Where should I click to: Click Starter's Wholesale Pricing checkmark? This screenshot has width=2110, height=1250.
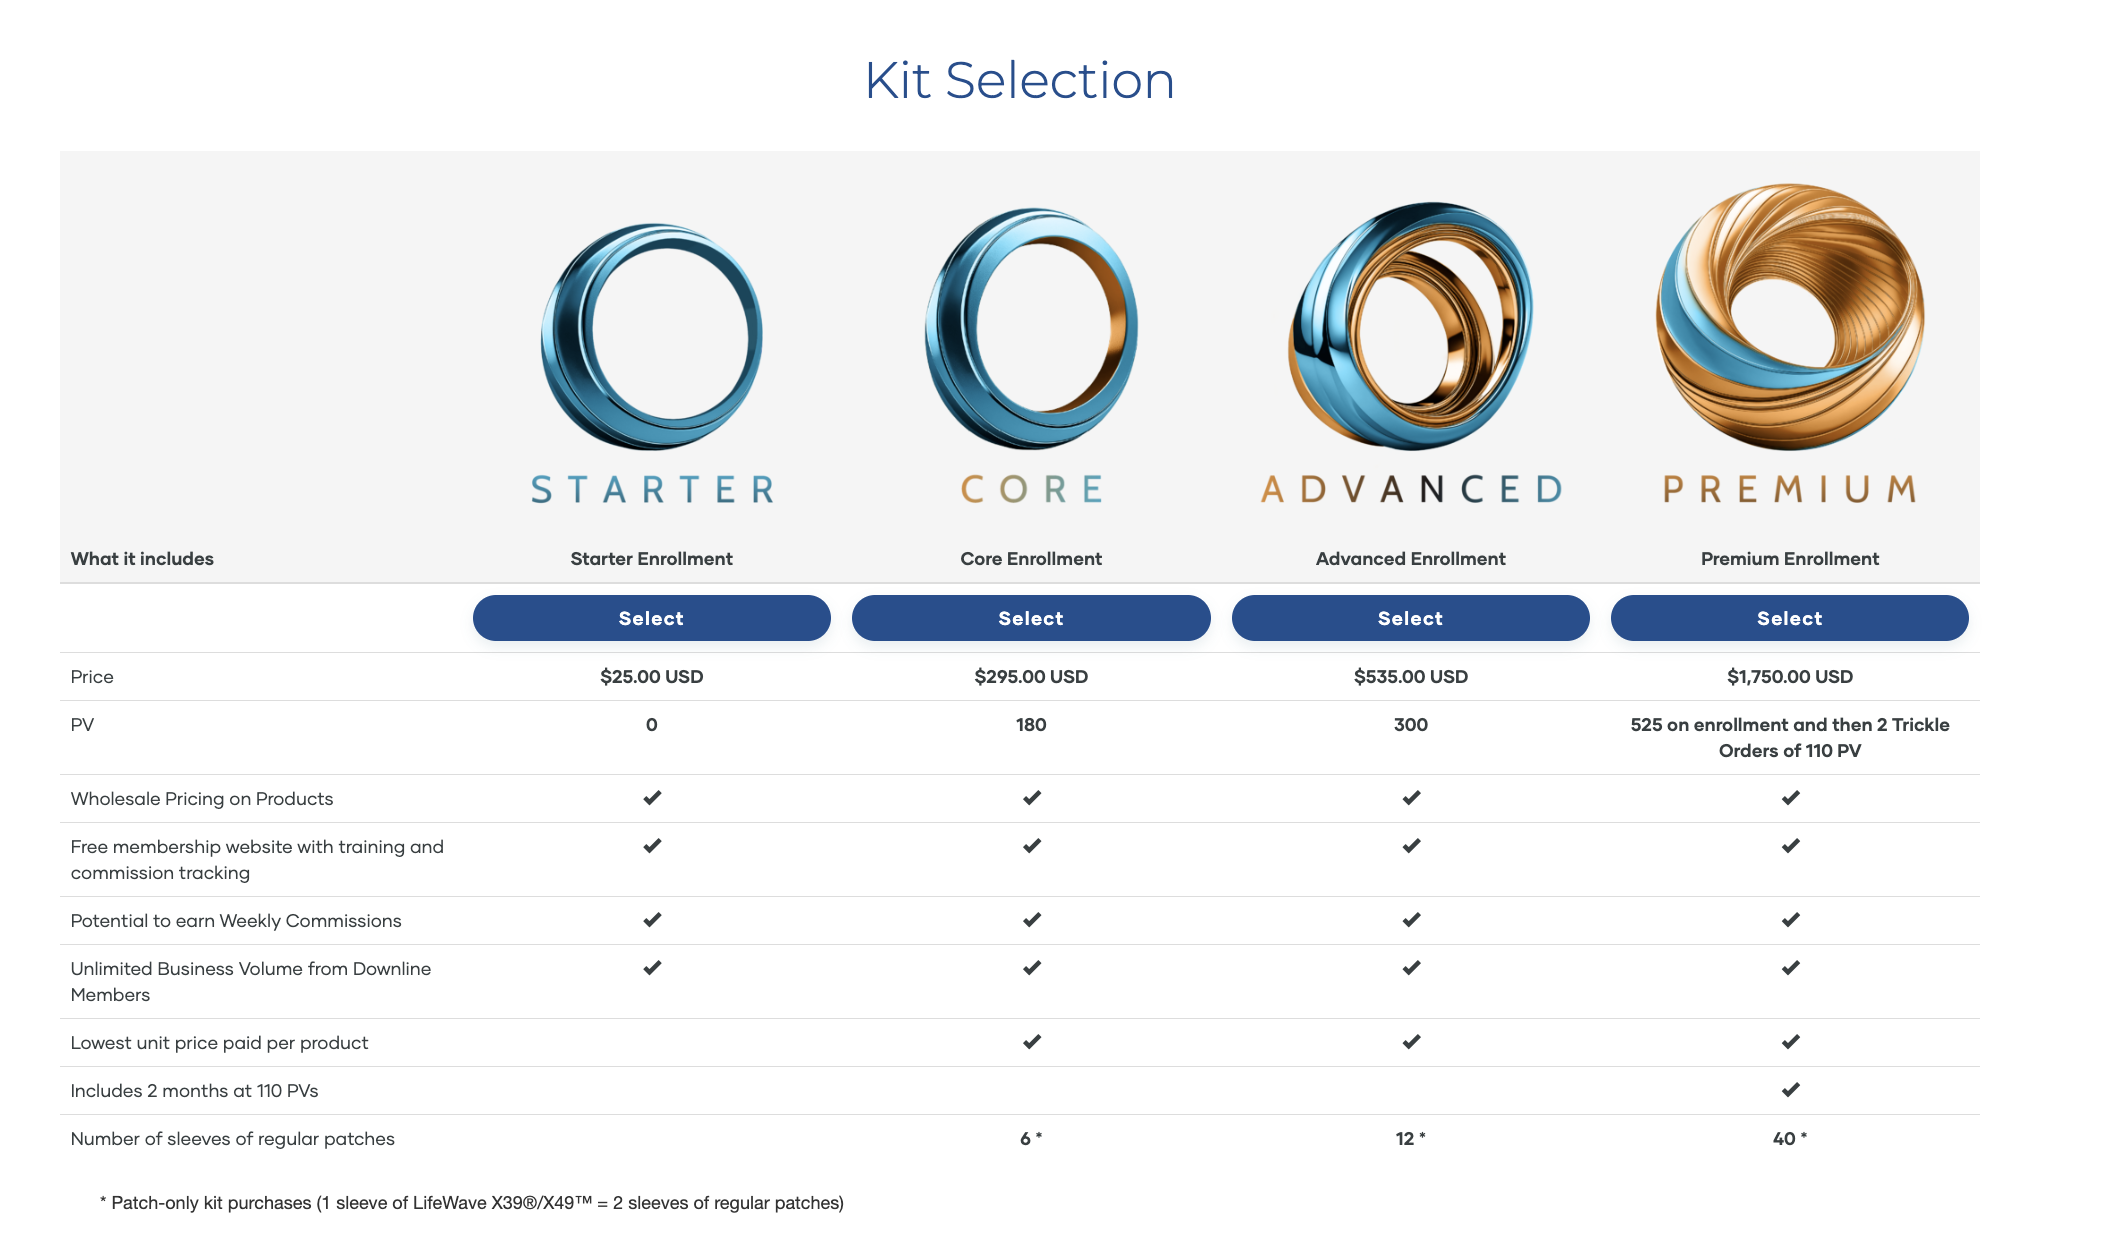pyautogui.click(x=652, y=798)
